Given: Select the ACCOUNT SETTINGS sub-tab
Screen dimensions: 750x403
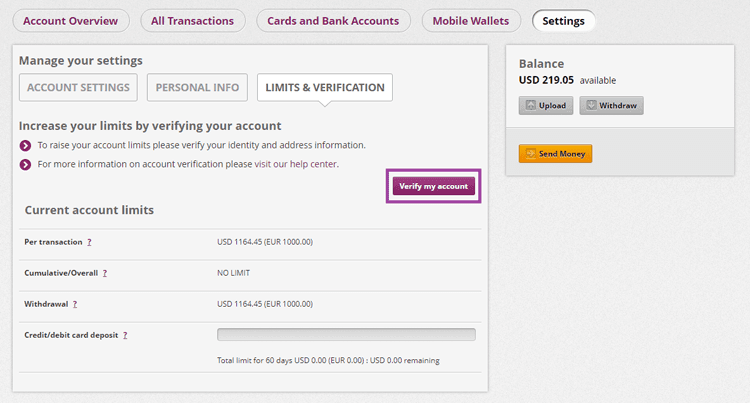Looking at the screenshot, I should 78,87.
